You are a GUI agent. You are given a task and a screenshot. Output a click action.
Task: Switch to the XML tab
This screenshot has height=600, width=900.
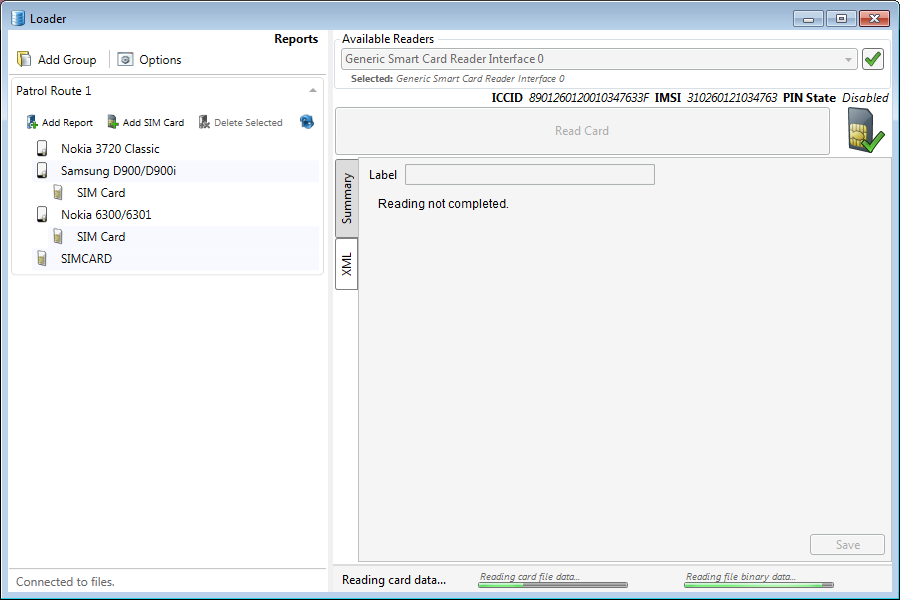click(x=347, y=264)
